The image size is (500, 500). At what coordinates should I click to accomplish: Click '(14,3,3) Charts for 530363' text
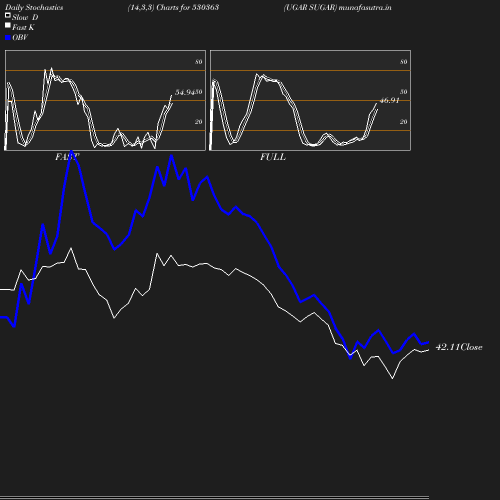pos(173,8)
